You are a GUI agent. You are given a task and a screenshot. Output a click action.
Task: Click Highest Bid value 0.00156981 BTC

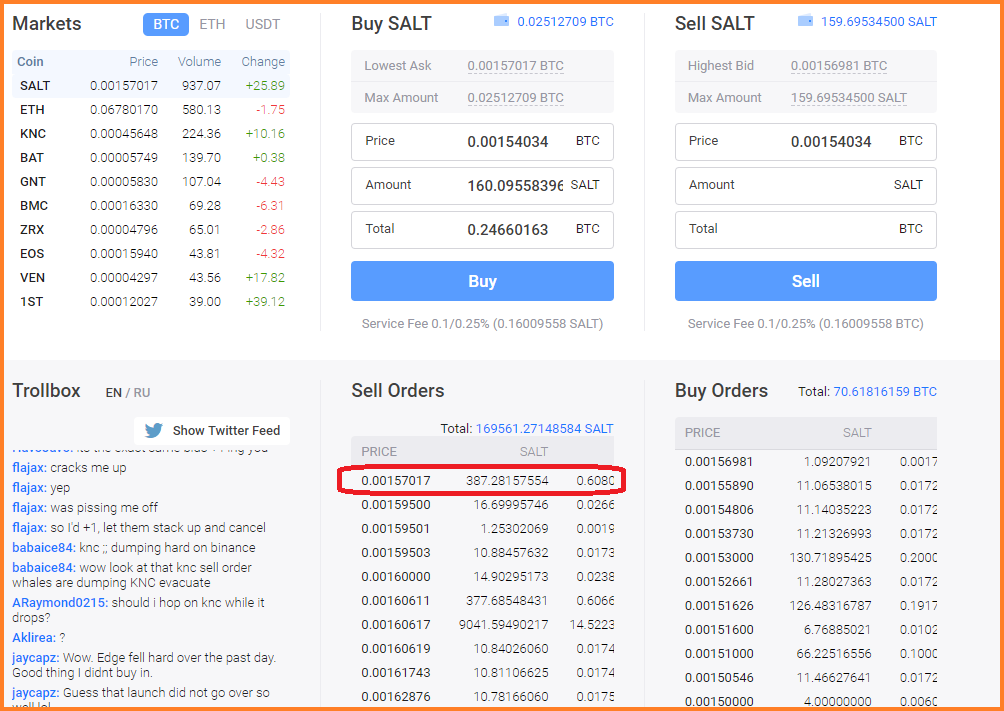(839, 66)
